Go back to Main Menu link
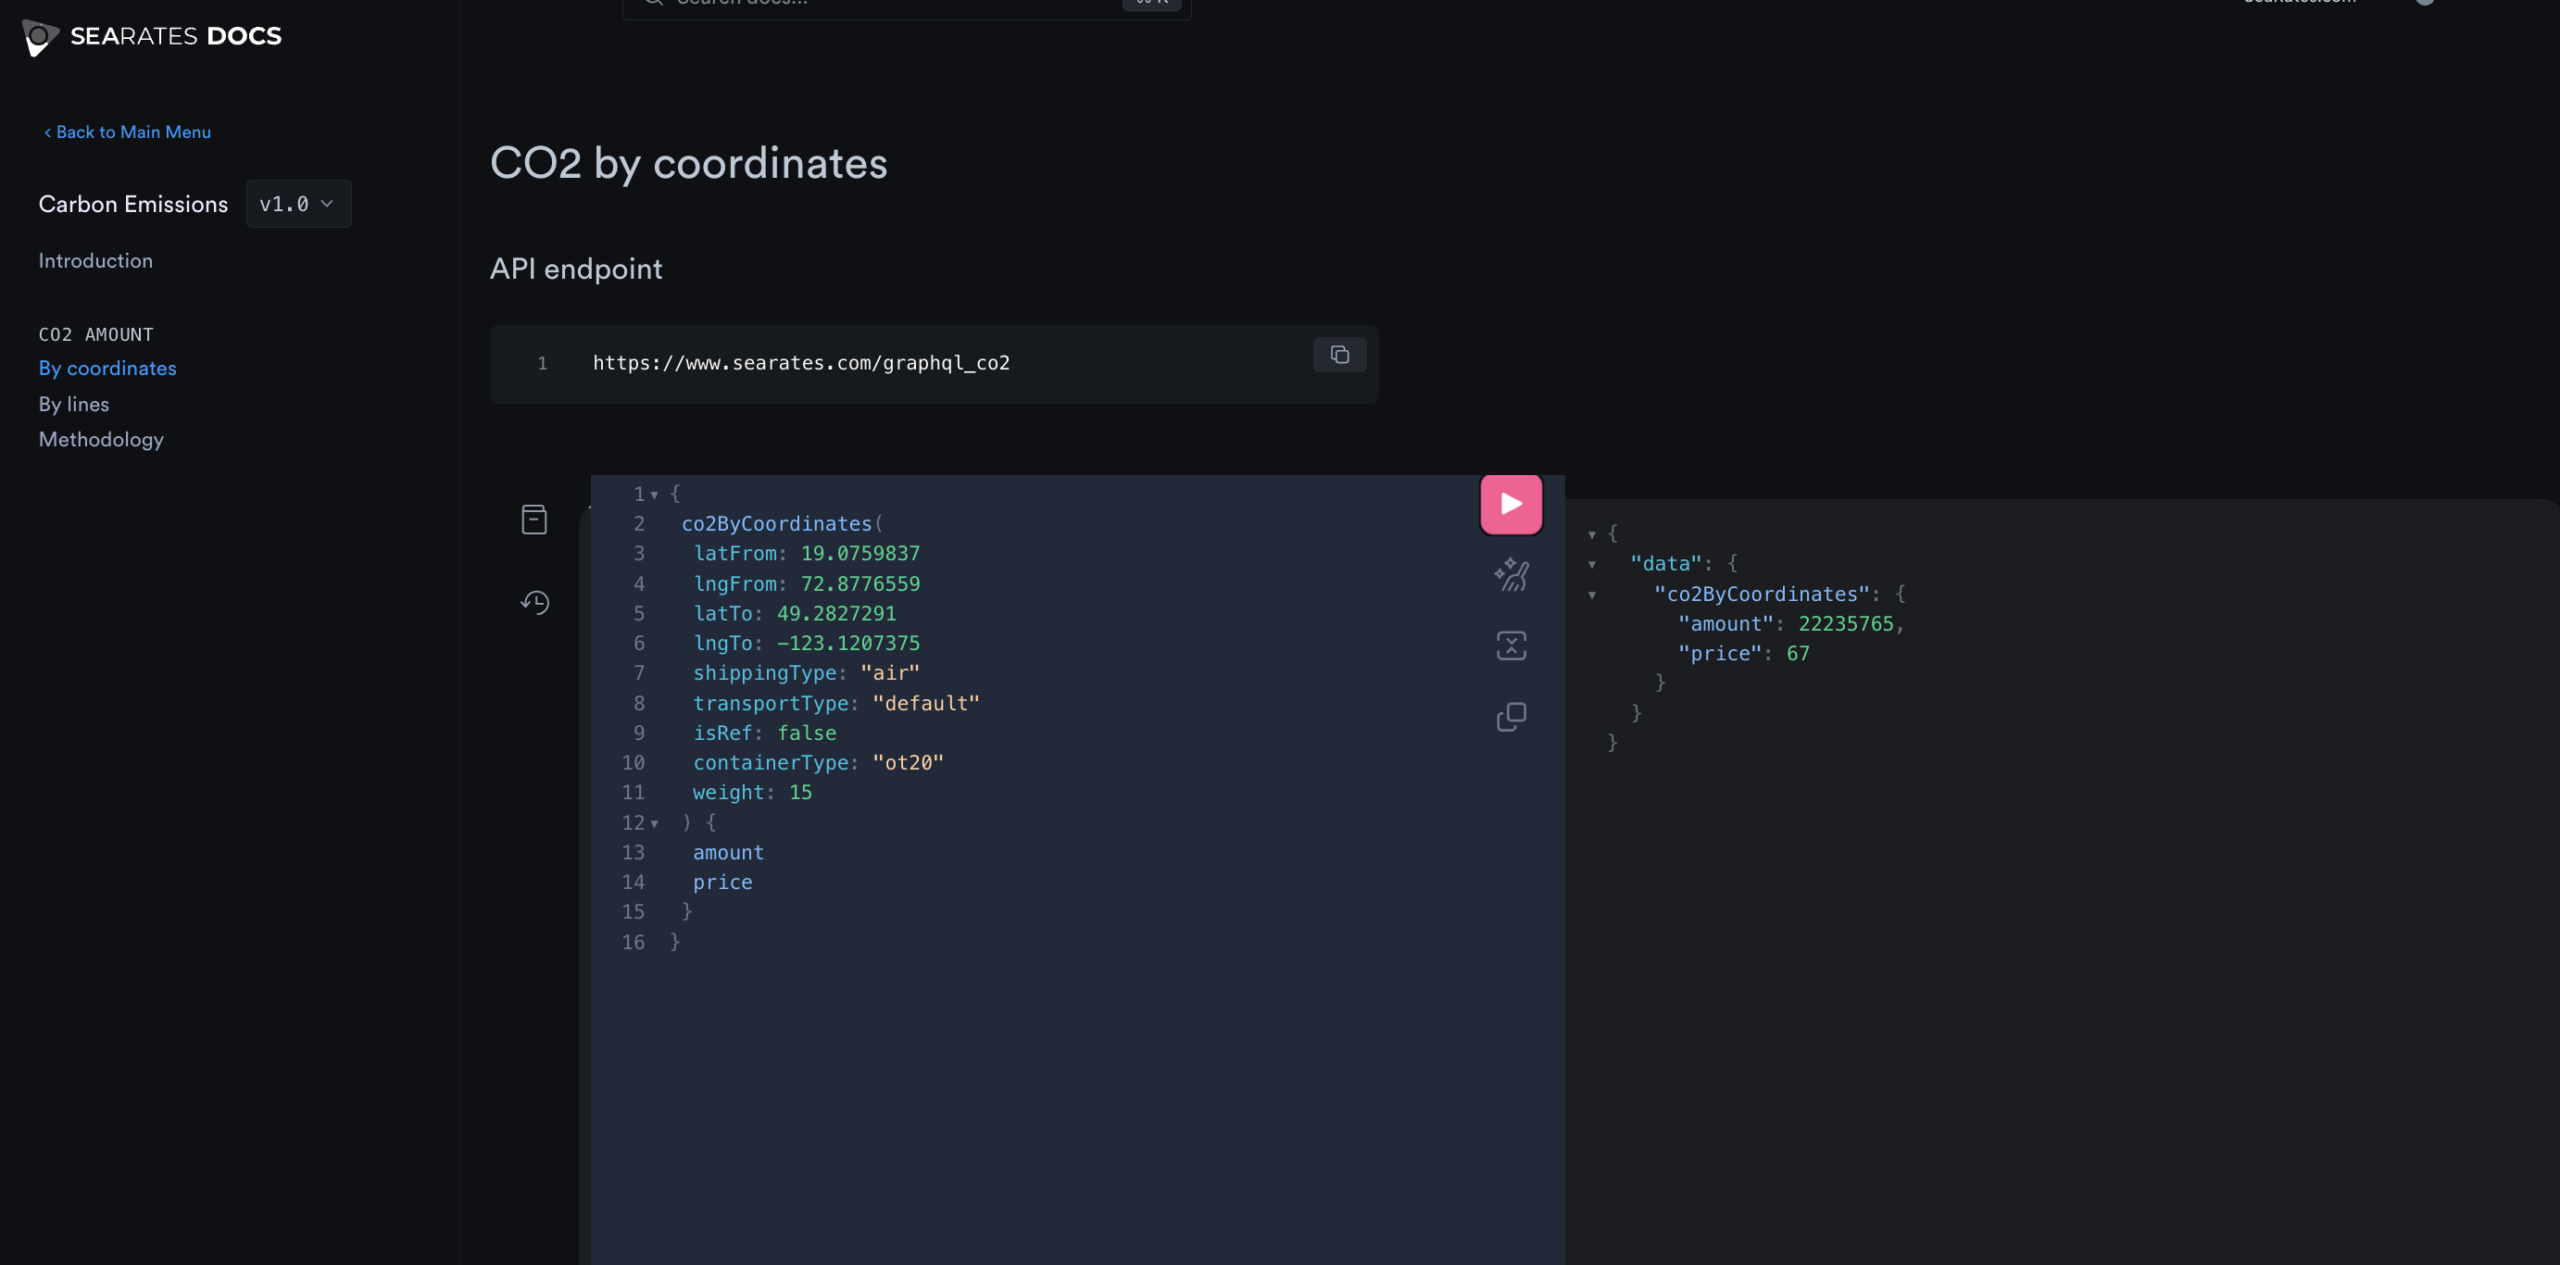2560x1265 pixels. [127, 132]
